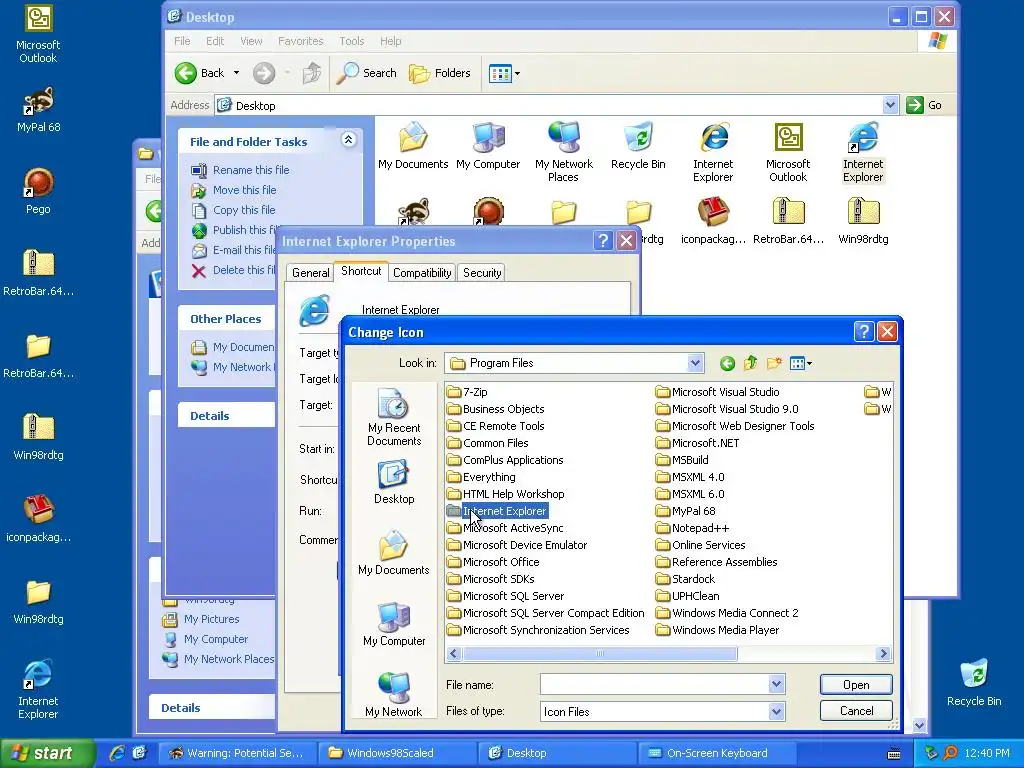Select the Shortcut tab
This screenshot has width=1024, height=768.
(361, 271)
